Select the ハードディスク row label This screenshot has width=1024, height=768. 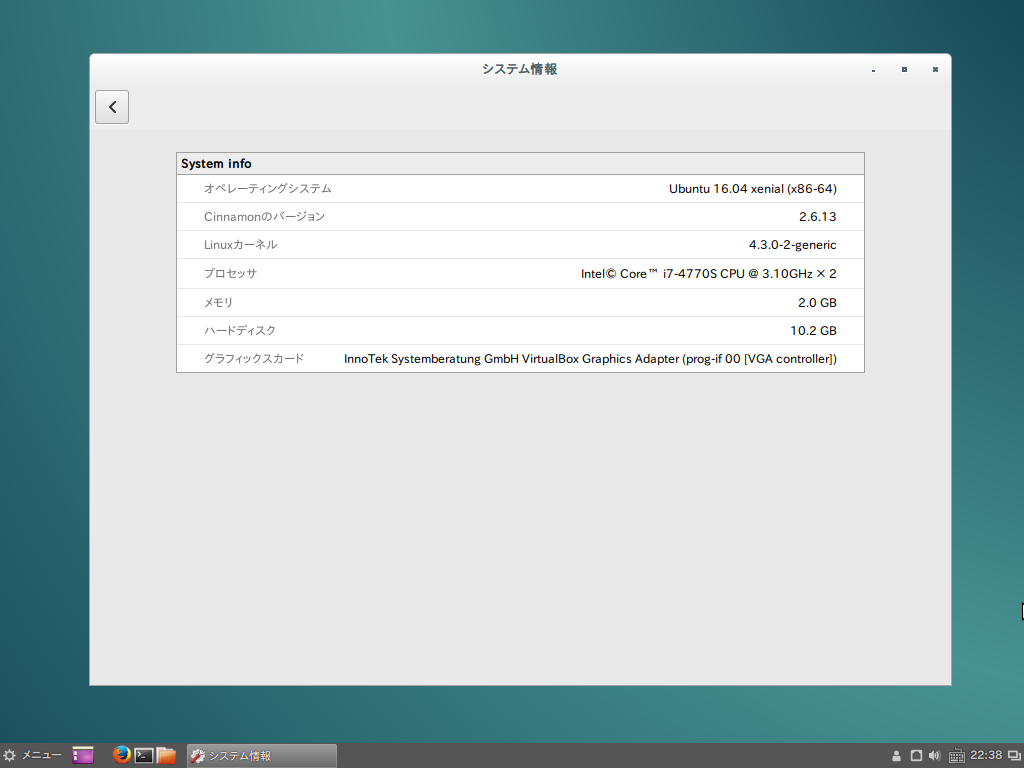pyautogui.click(x=240, y=330)
